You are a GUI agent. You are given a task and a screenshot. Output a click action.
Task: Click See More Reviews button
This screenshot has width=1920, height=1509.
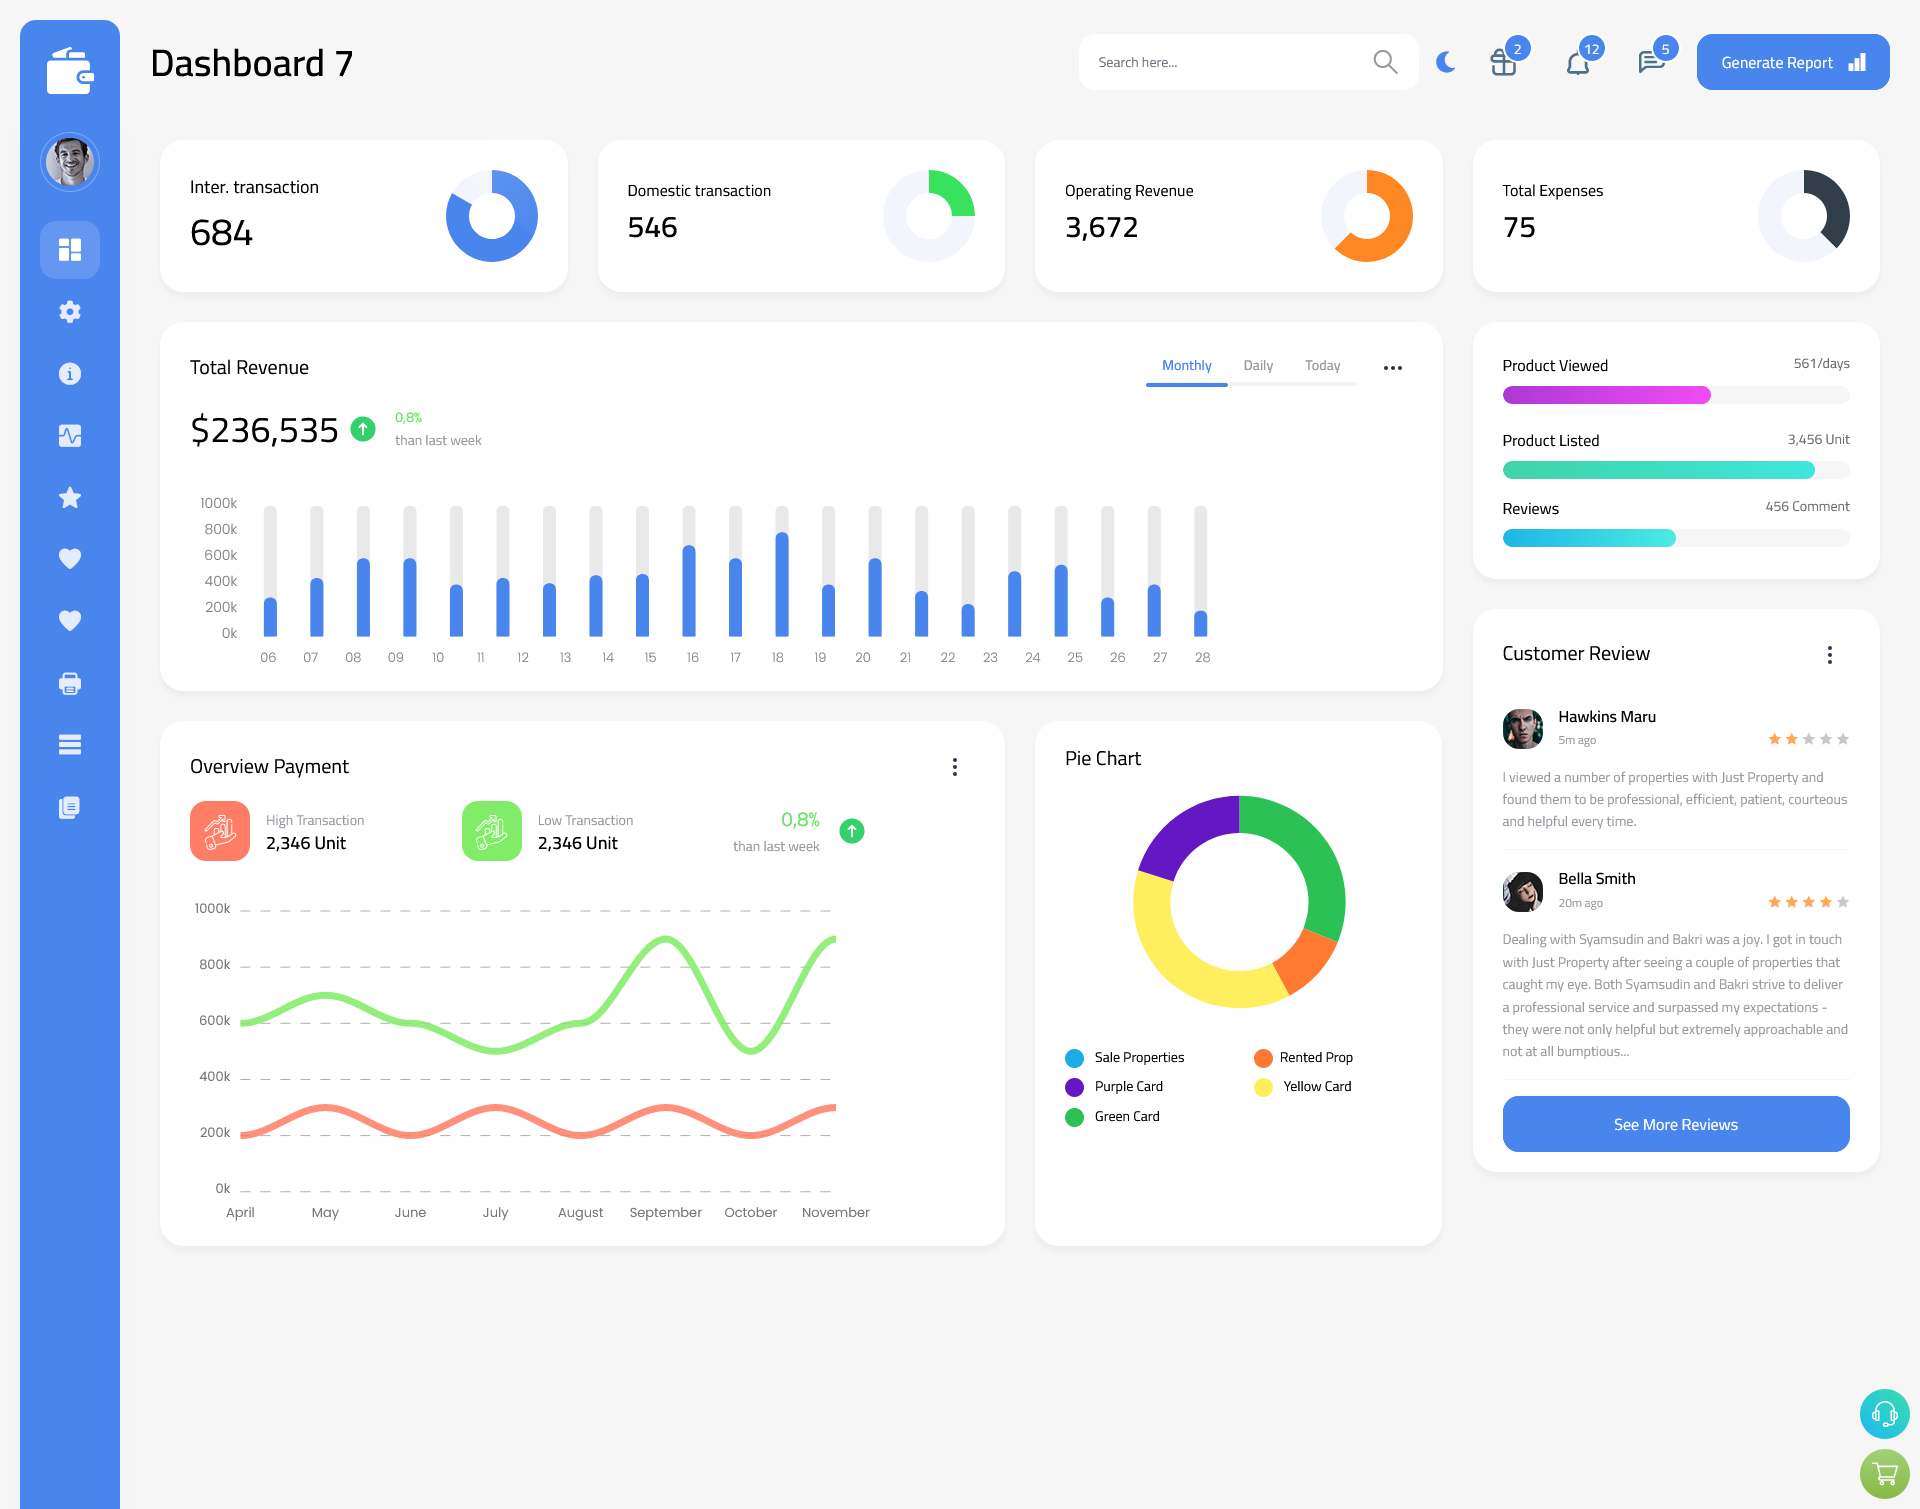coord(1674,1122)
